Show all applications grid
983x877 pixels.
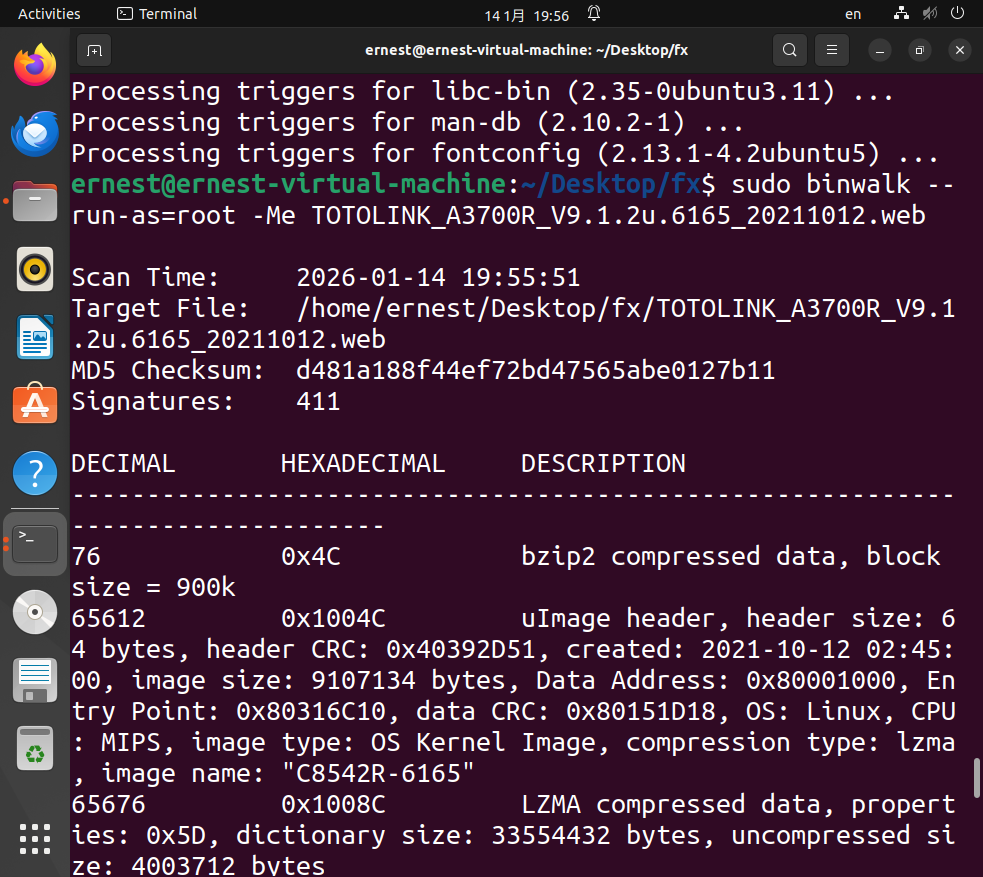pos(35,838)
